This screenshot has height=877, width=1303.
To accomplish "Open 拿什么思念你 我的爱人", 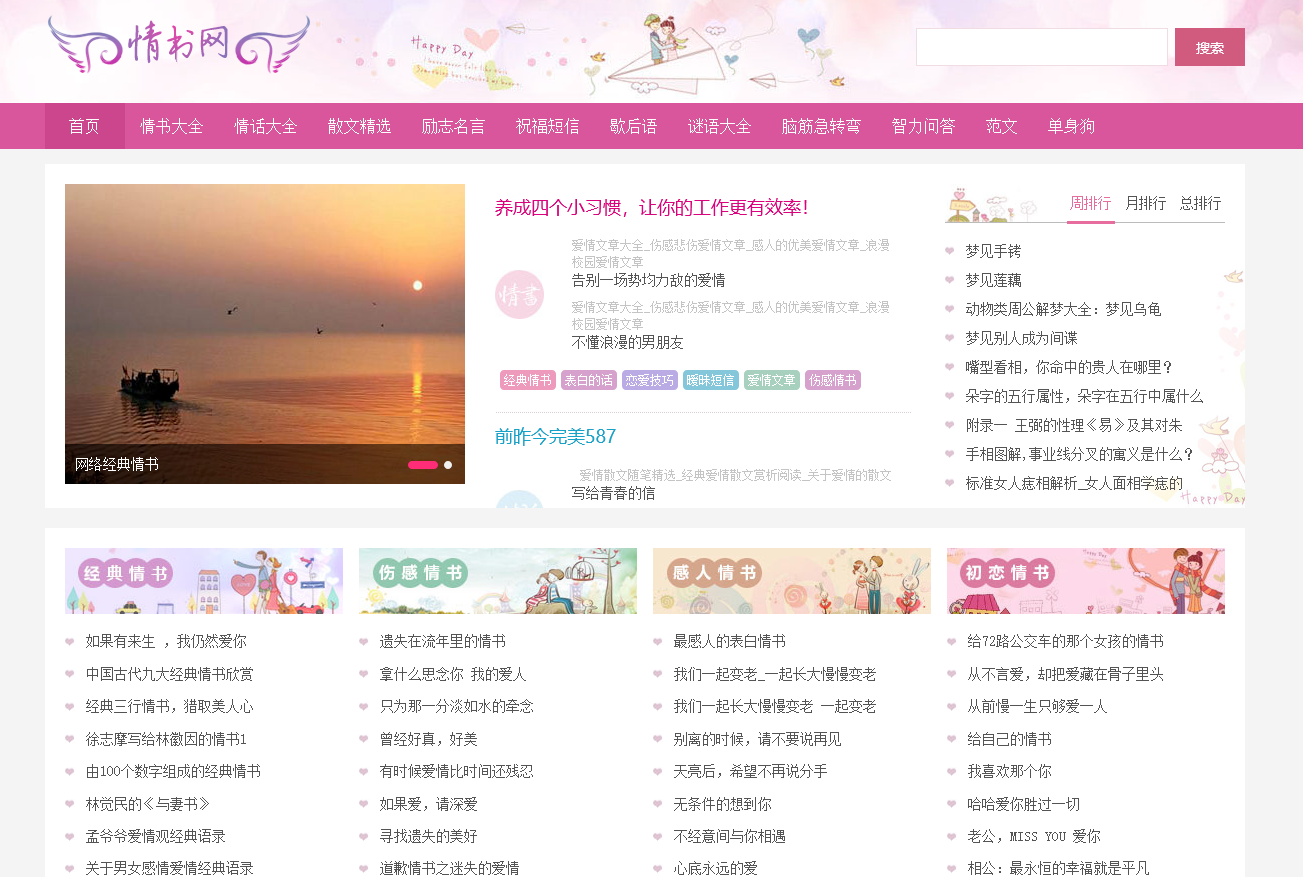I will pyautogui.click(x=453, y=674).
